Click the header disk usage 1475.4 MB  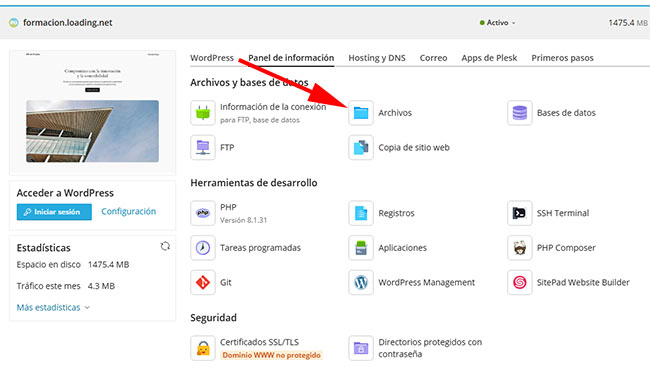(628, 23)
